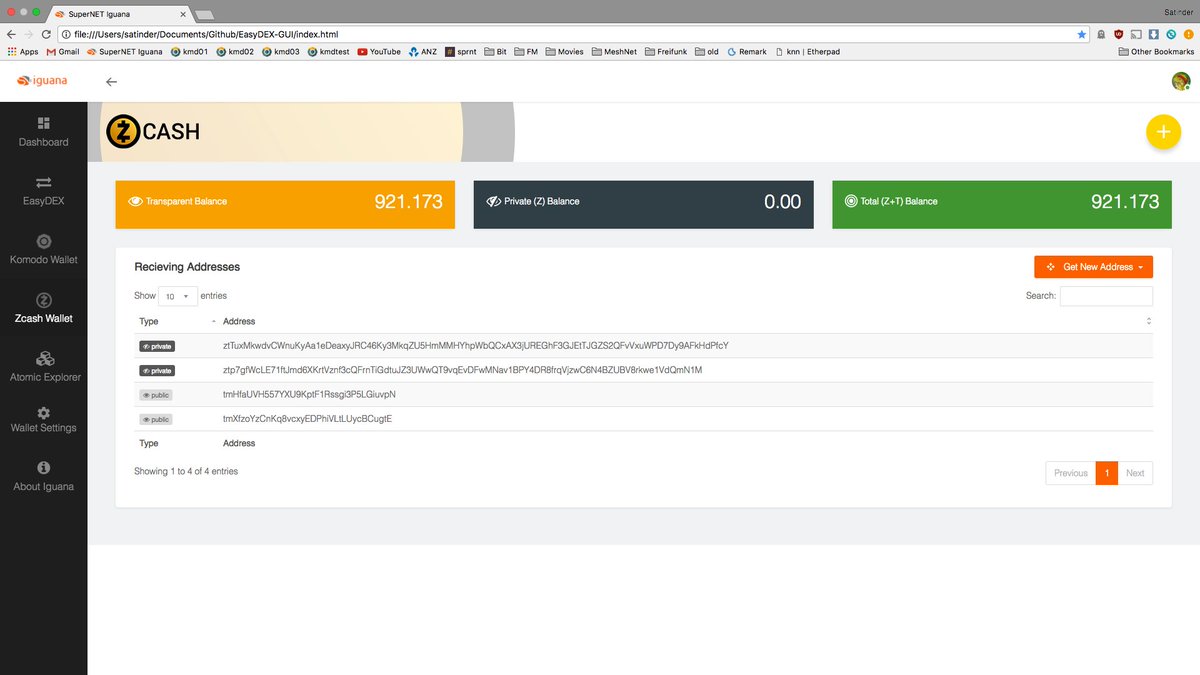Click the Search input field

coord(1106,296)
